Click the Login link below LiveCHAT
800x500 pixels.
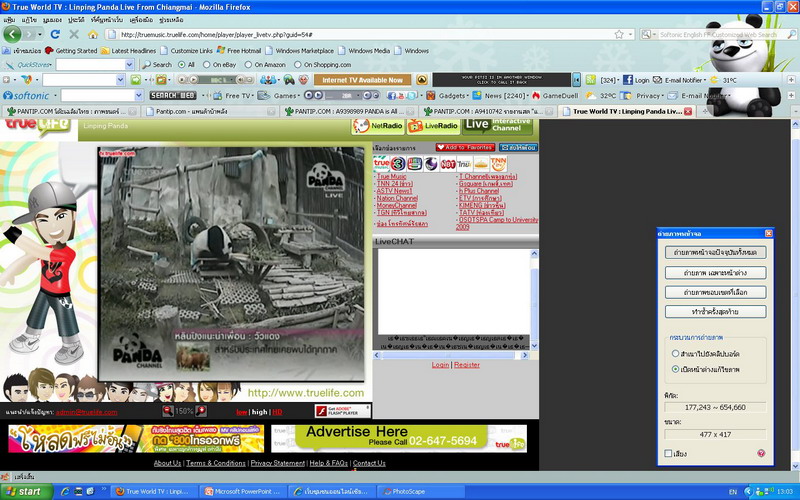point(440,365)
